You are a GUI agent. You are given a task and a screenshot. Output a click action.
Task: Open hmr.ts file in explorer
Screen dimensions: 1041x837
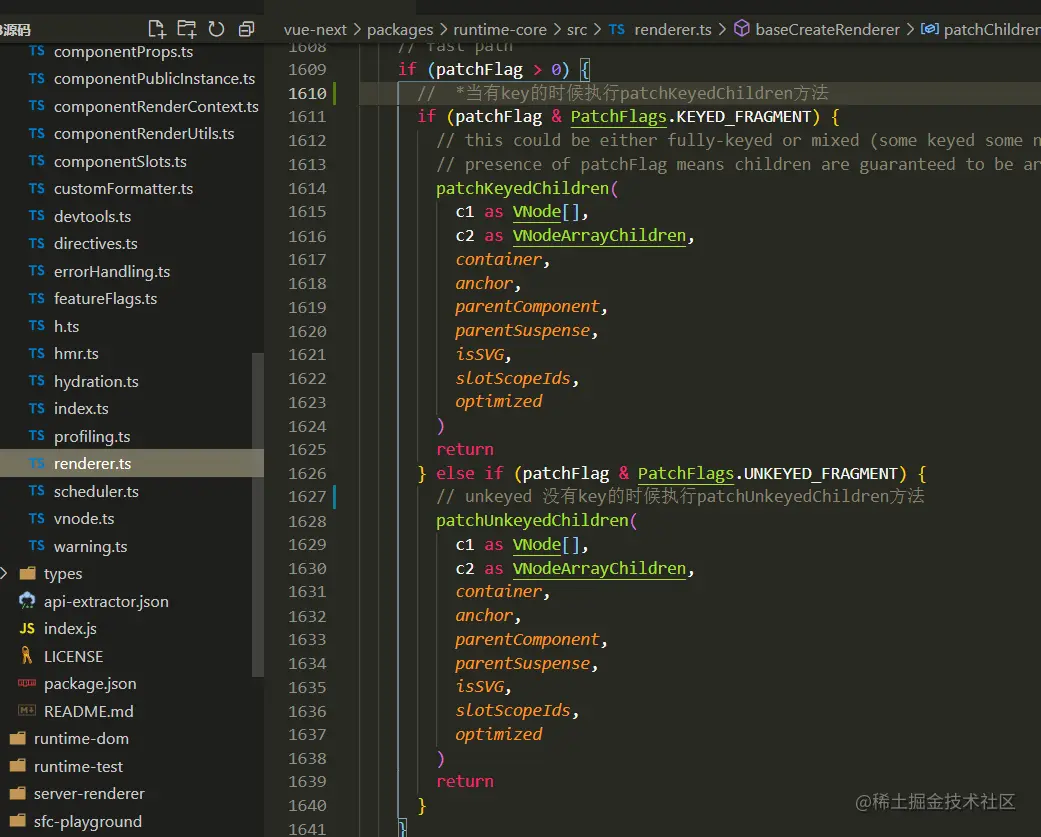click(76, 353)
